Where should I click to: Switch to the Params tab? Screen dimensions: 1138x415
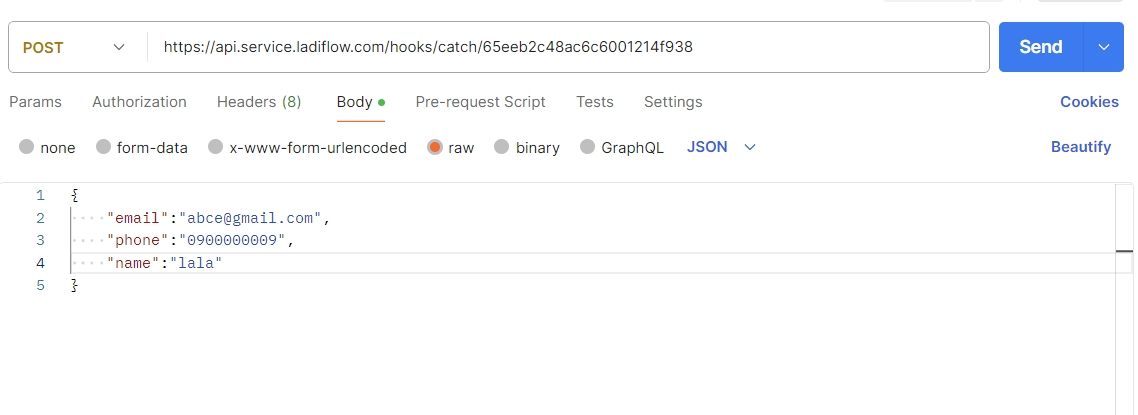click(x=35, y=102)
